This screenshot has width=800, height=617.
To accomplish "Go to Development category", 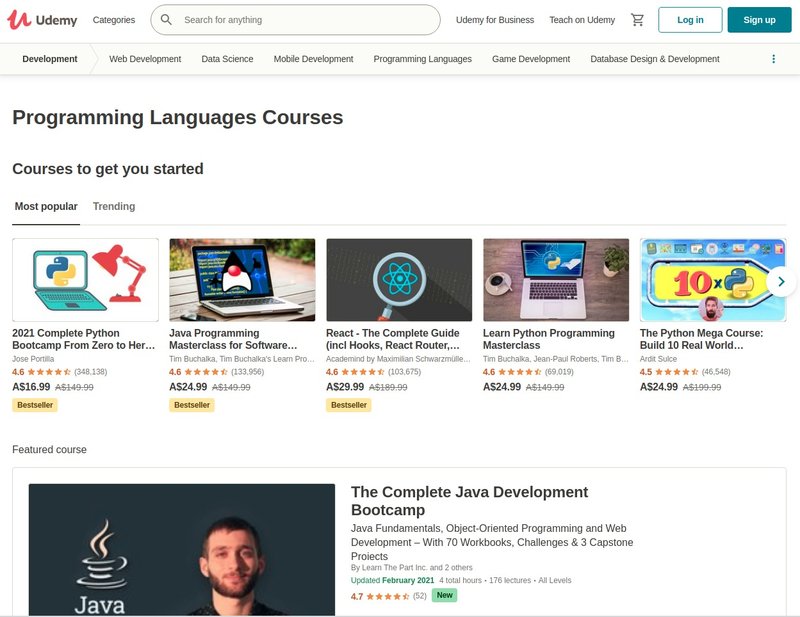I will pyautogui.click(x=50, y=59).
